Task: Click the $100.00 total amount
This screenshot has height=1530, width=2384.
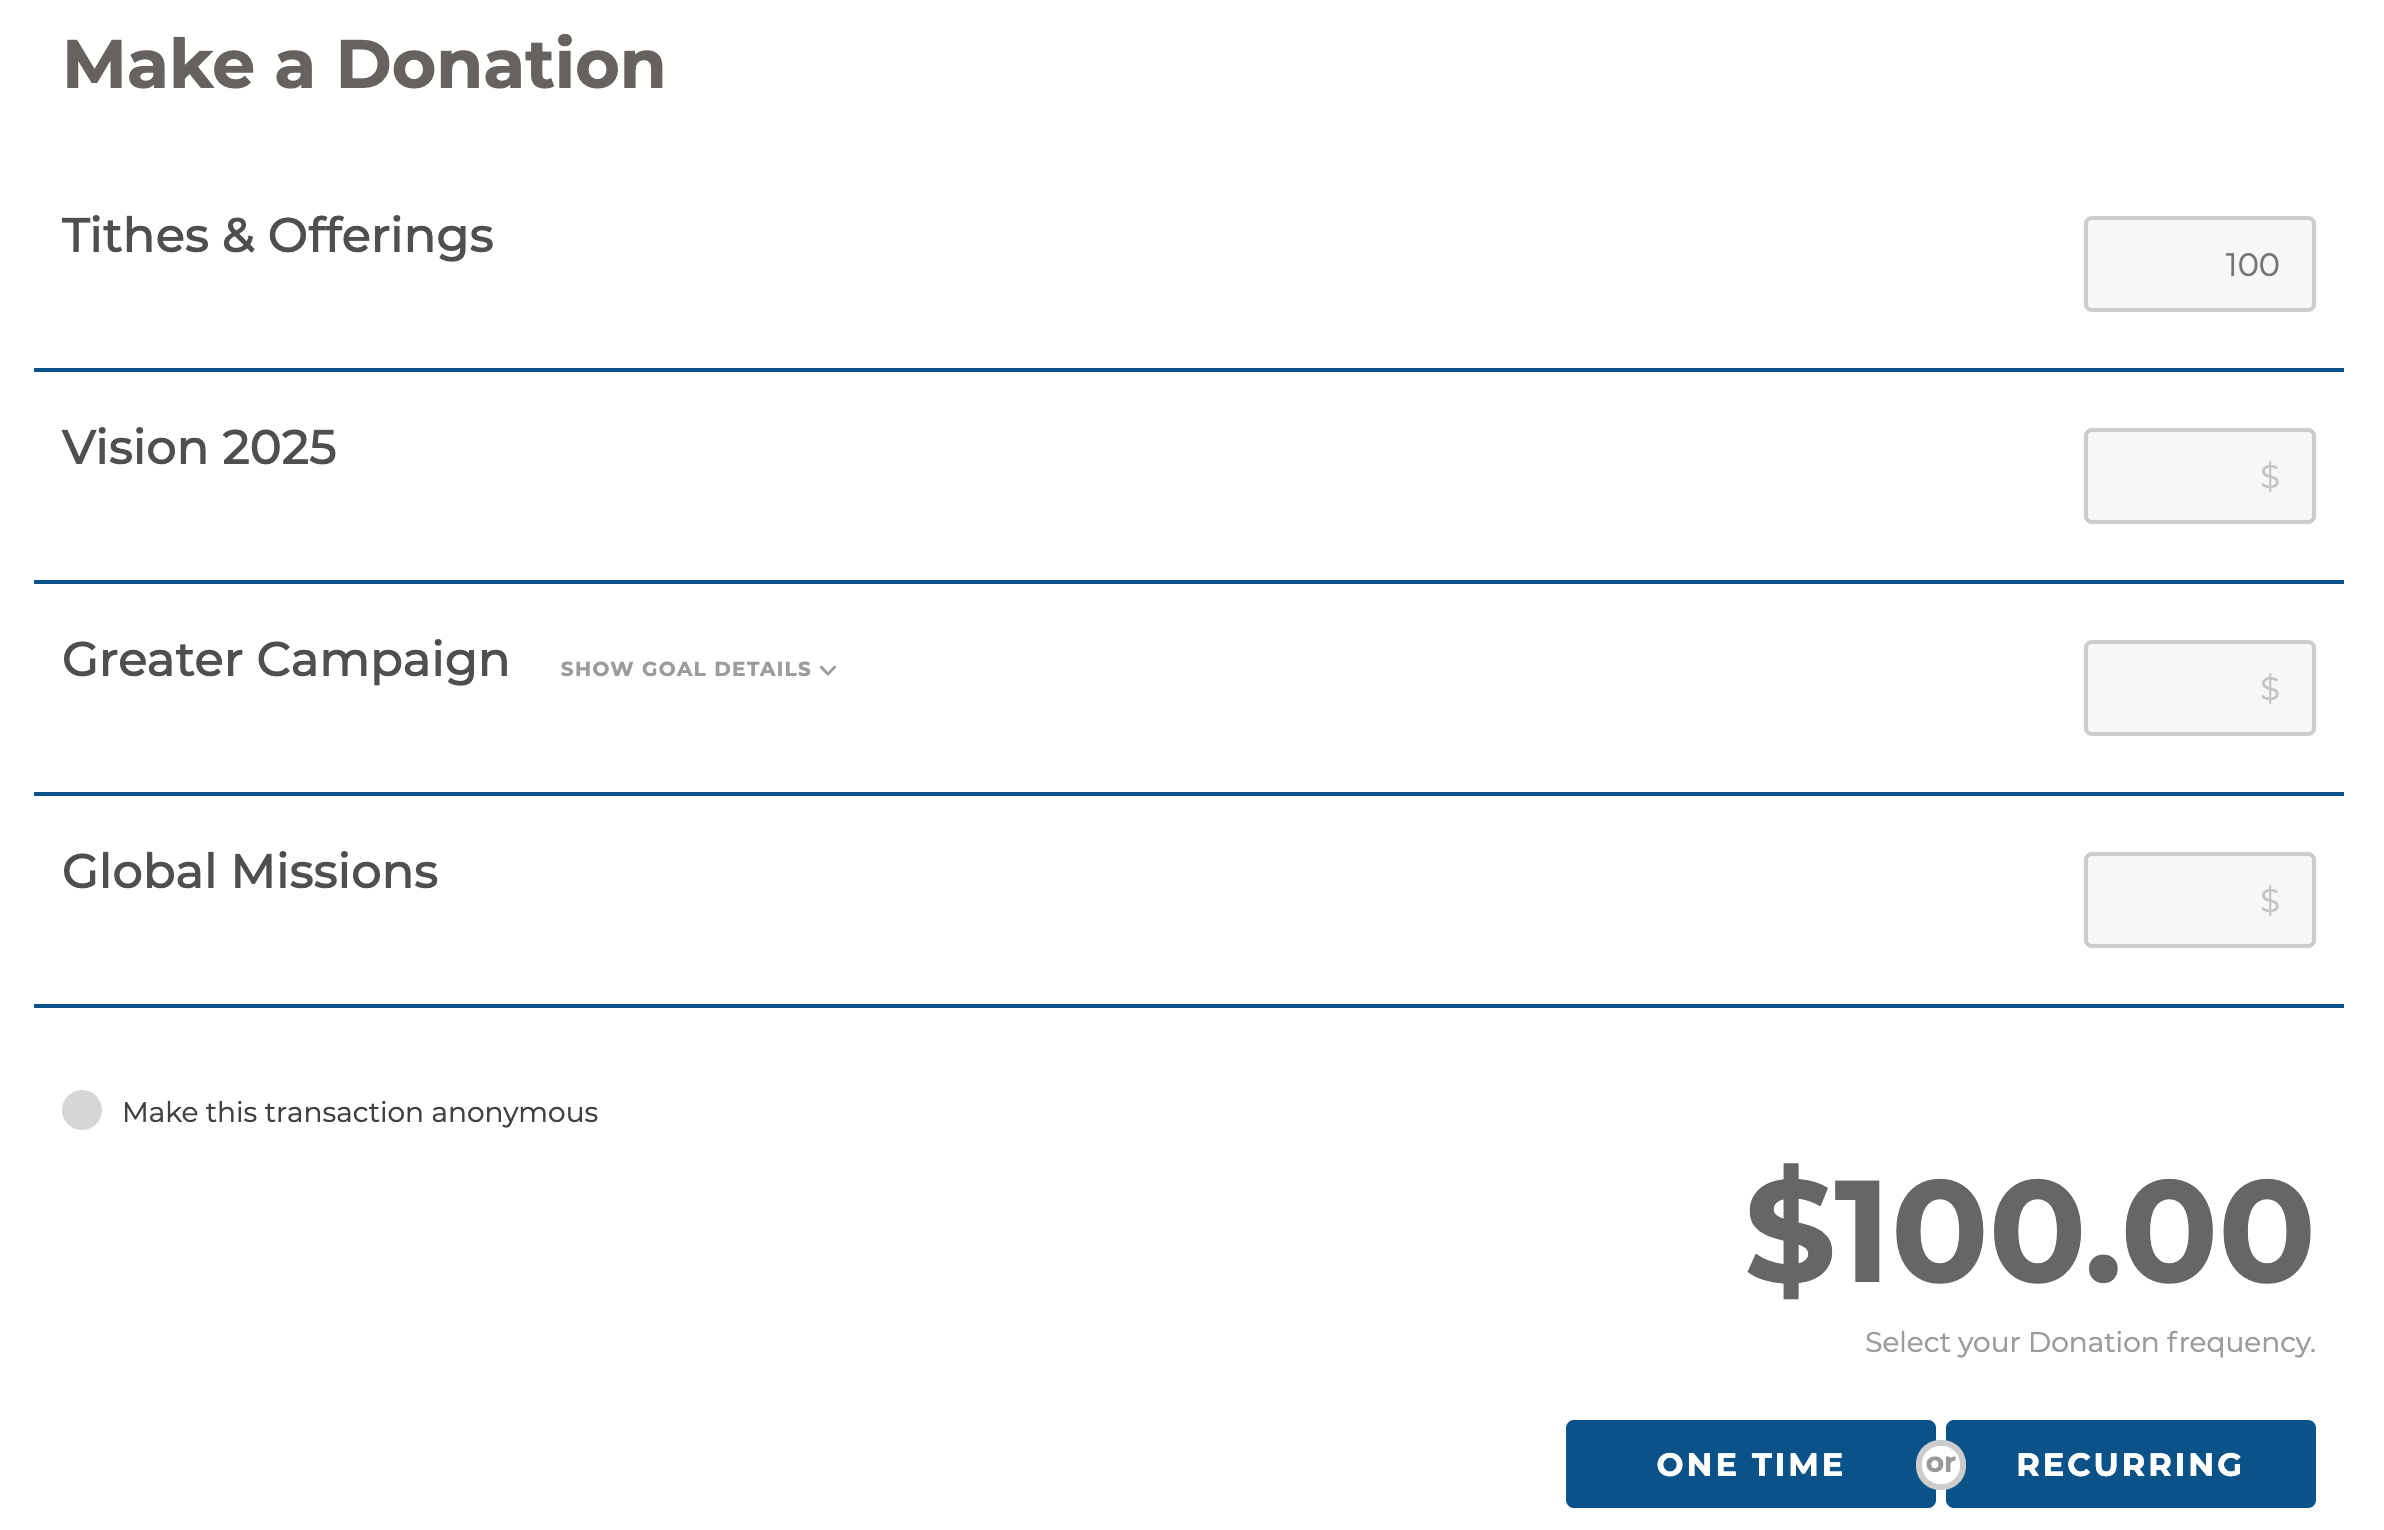Action: (2030, 1230)
